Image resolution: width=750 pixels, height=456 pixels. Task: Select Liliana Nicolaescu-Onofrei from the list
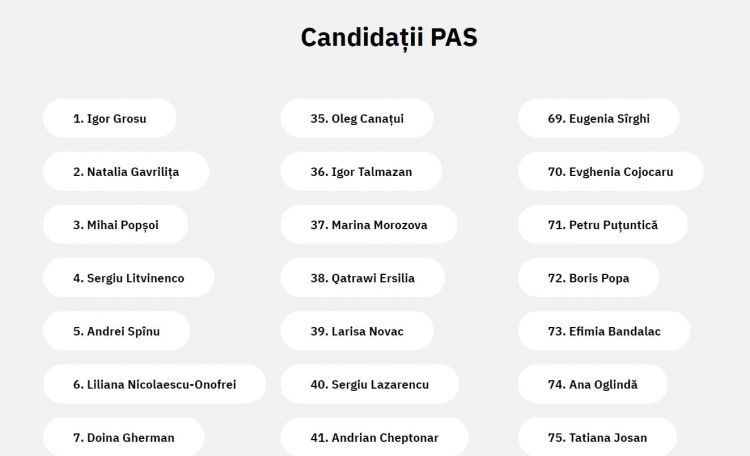(x=154, y=384)
